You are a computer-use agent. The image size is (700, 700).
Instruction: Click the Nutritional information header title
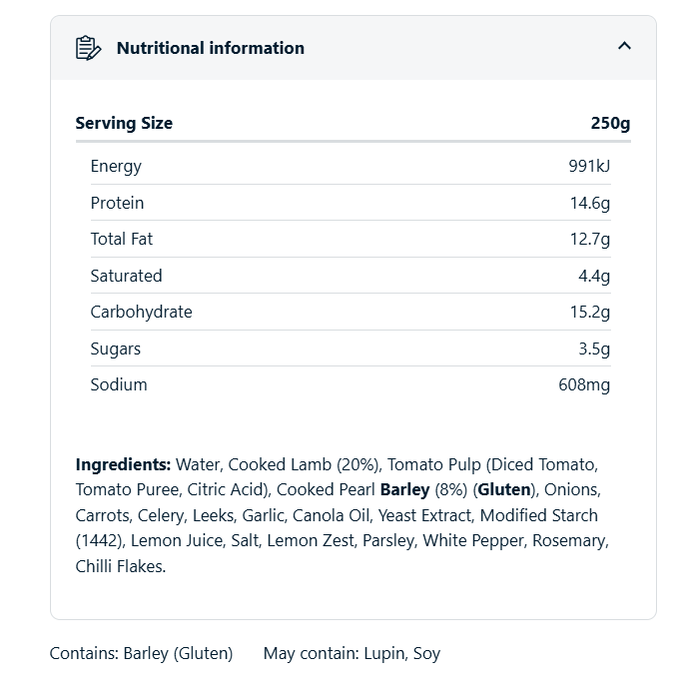point(210,48)
